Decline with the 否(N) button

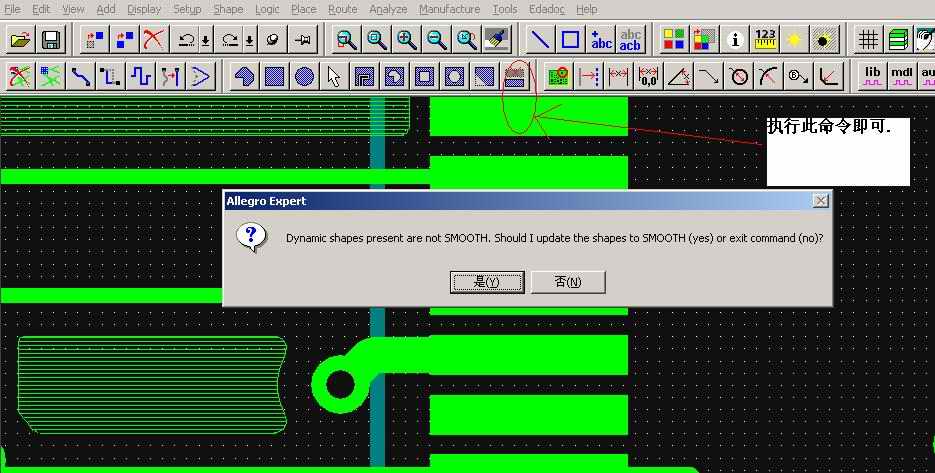[x=568, y=282]
